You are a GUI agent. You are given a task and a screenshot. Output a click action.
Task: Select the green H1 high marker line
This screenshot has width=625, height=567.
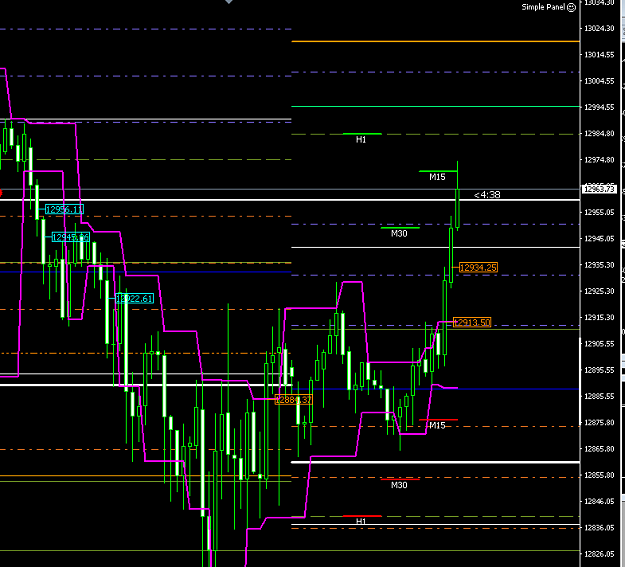pos(362,134)
